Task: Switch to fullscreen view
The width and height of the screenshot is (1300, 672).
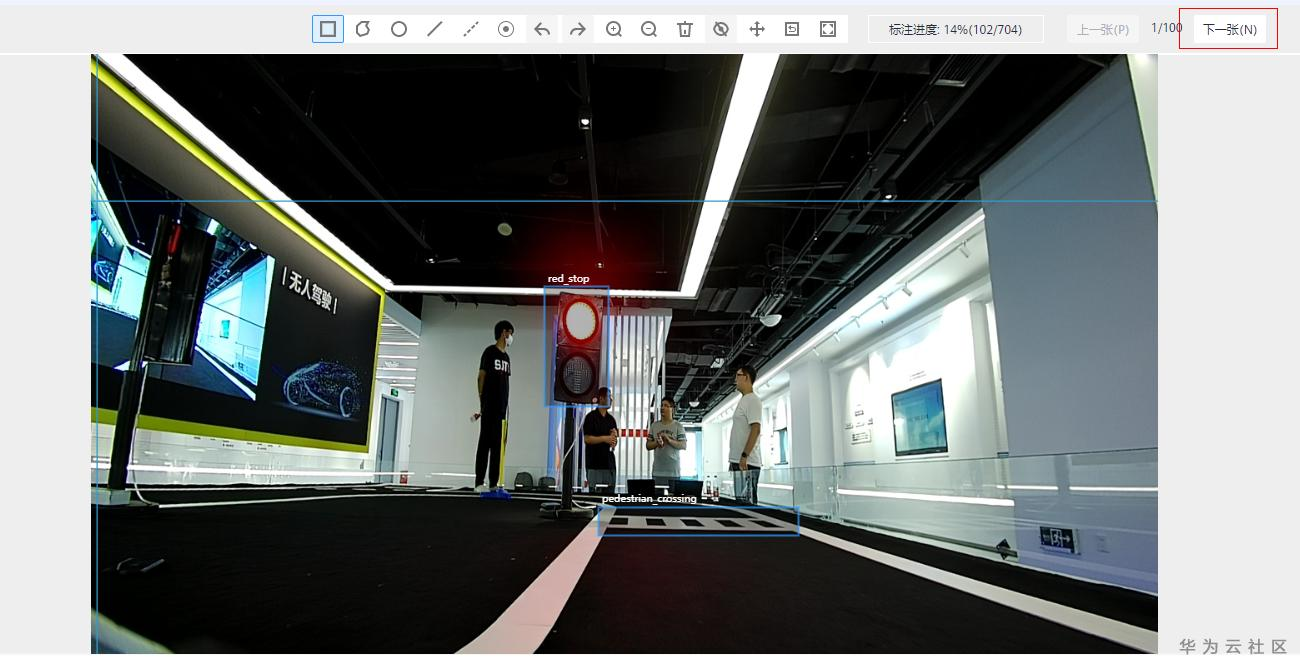Action: (828, 29)
